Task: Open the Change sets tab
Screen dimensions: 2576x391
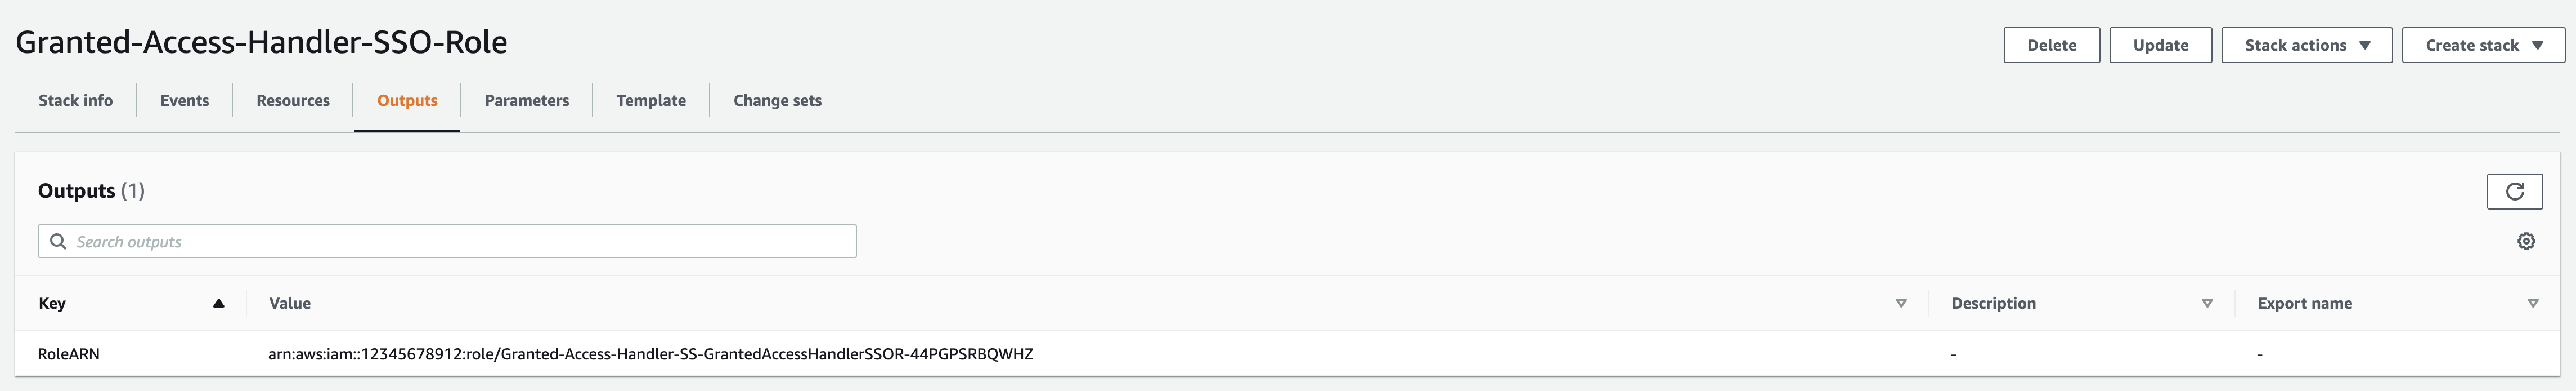Action: (x=777, y=100)
